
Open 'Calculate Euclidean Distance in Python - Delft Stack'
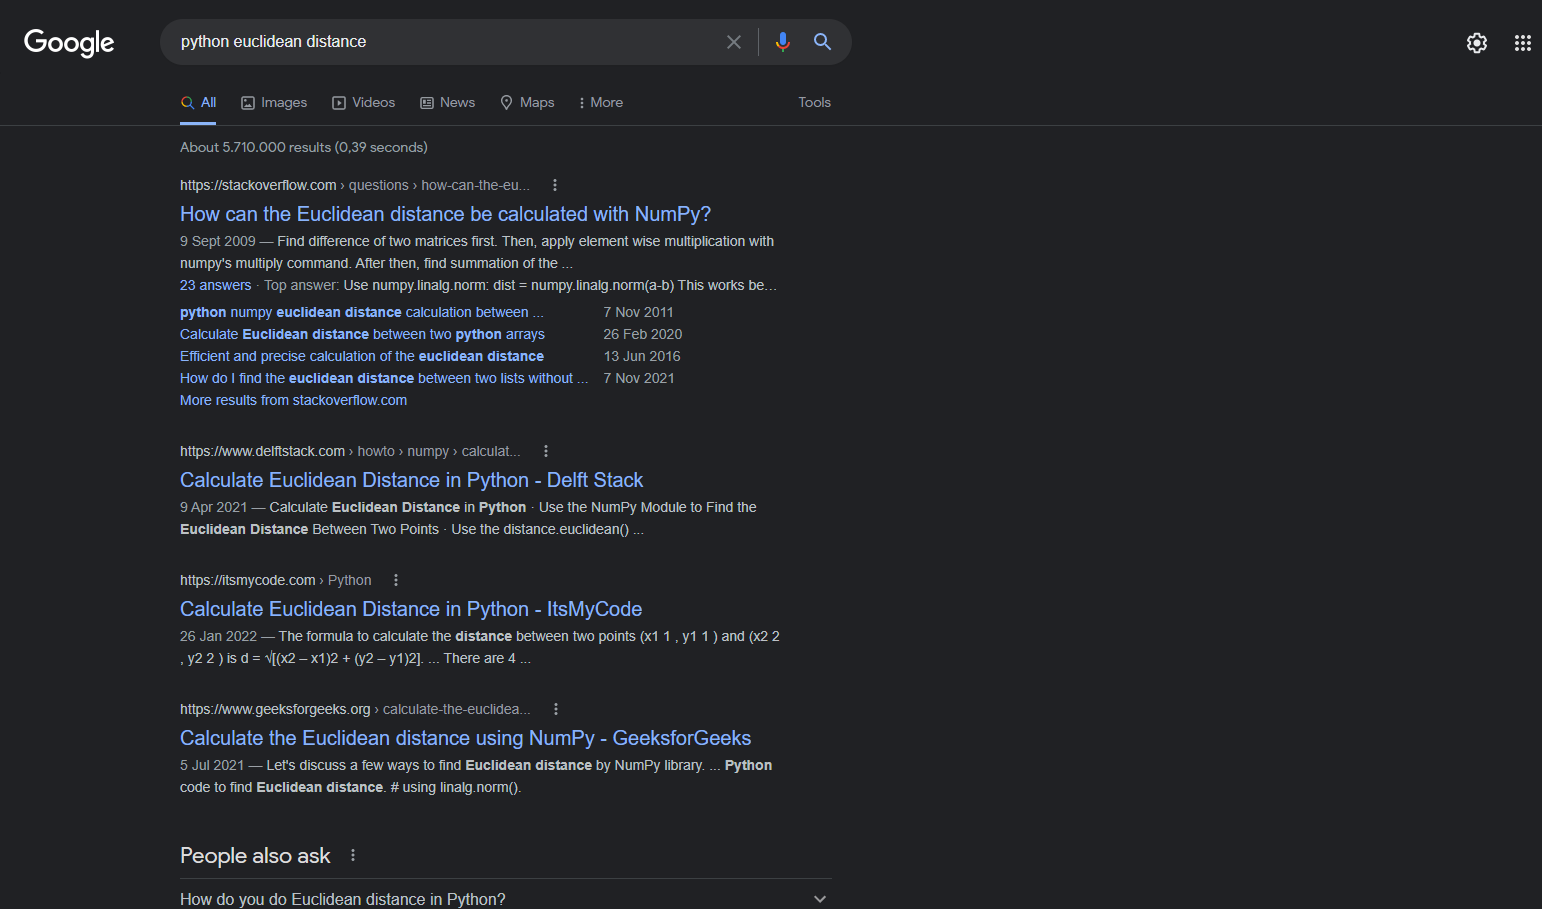[411, 480]
